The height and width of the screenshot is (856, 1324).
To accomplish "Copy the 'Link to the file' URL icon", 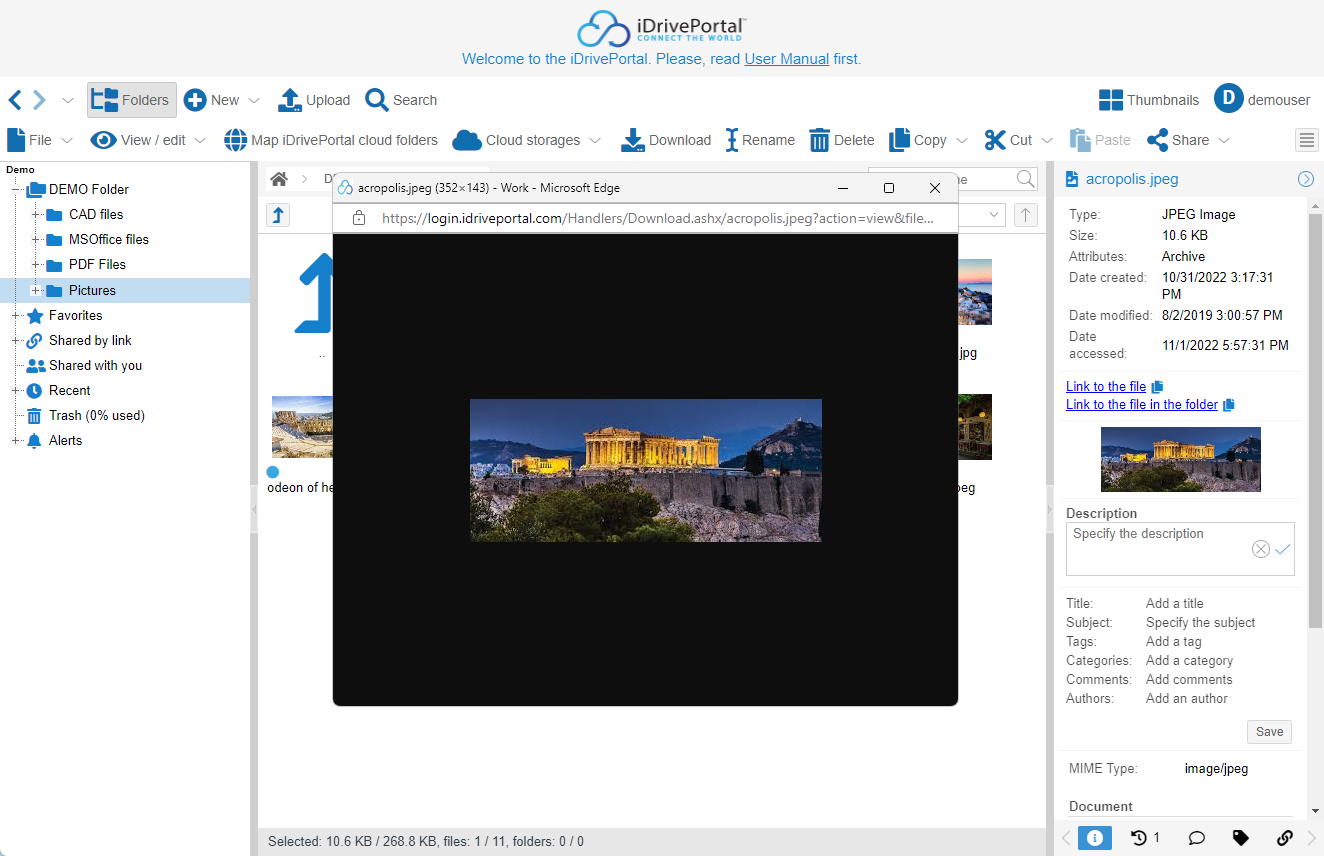I will (1158, 387).
